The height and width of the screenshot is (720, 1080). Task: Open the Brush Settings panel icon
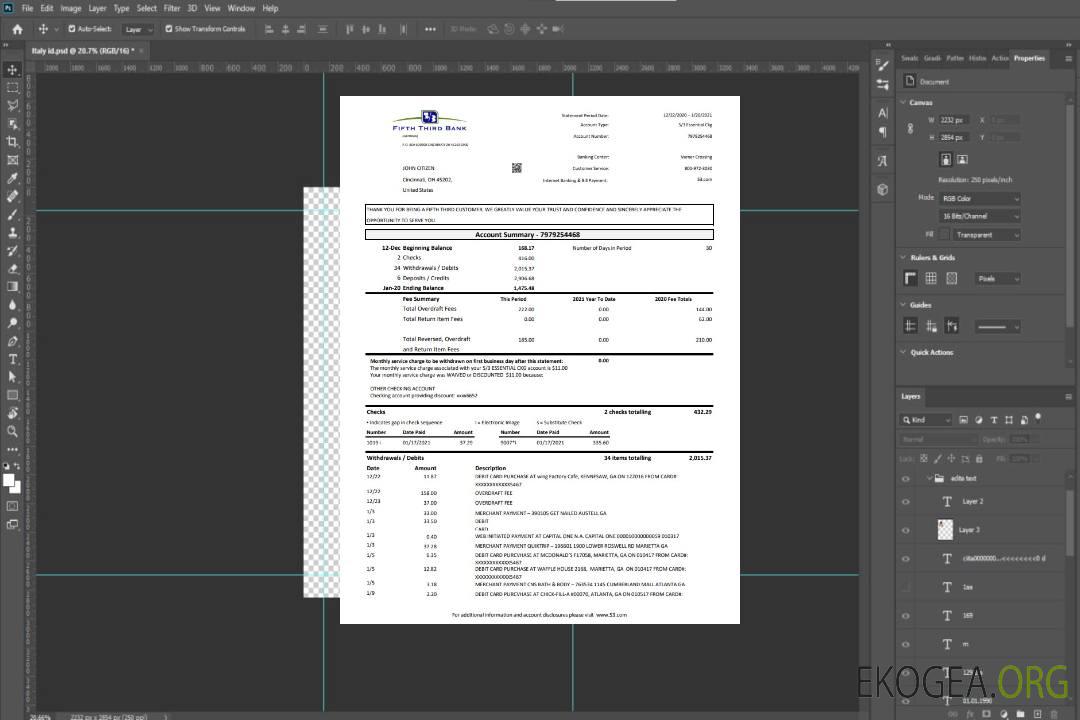click(x=882, y=65)
